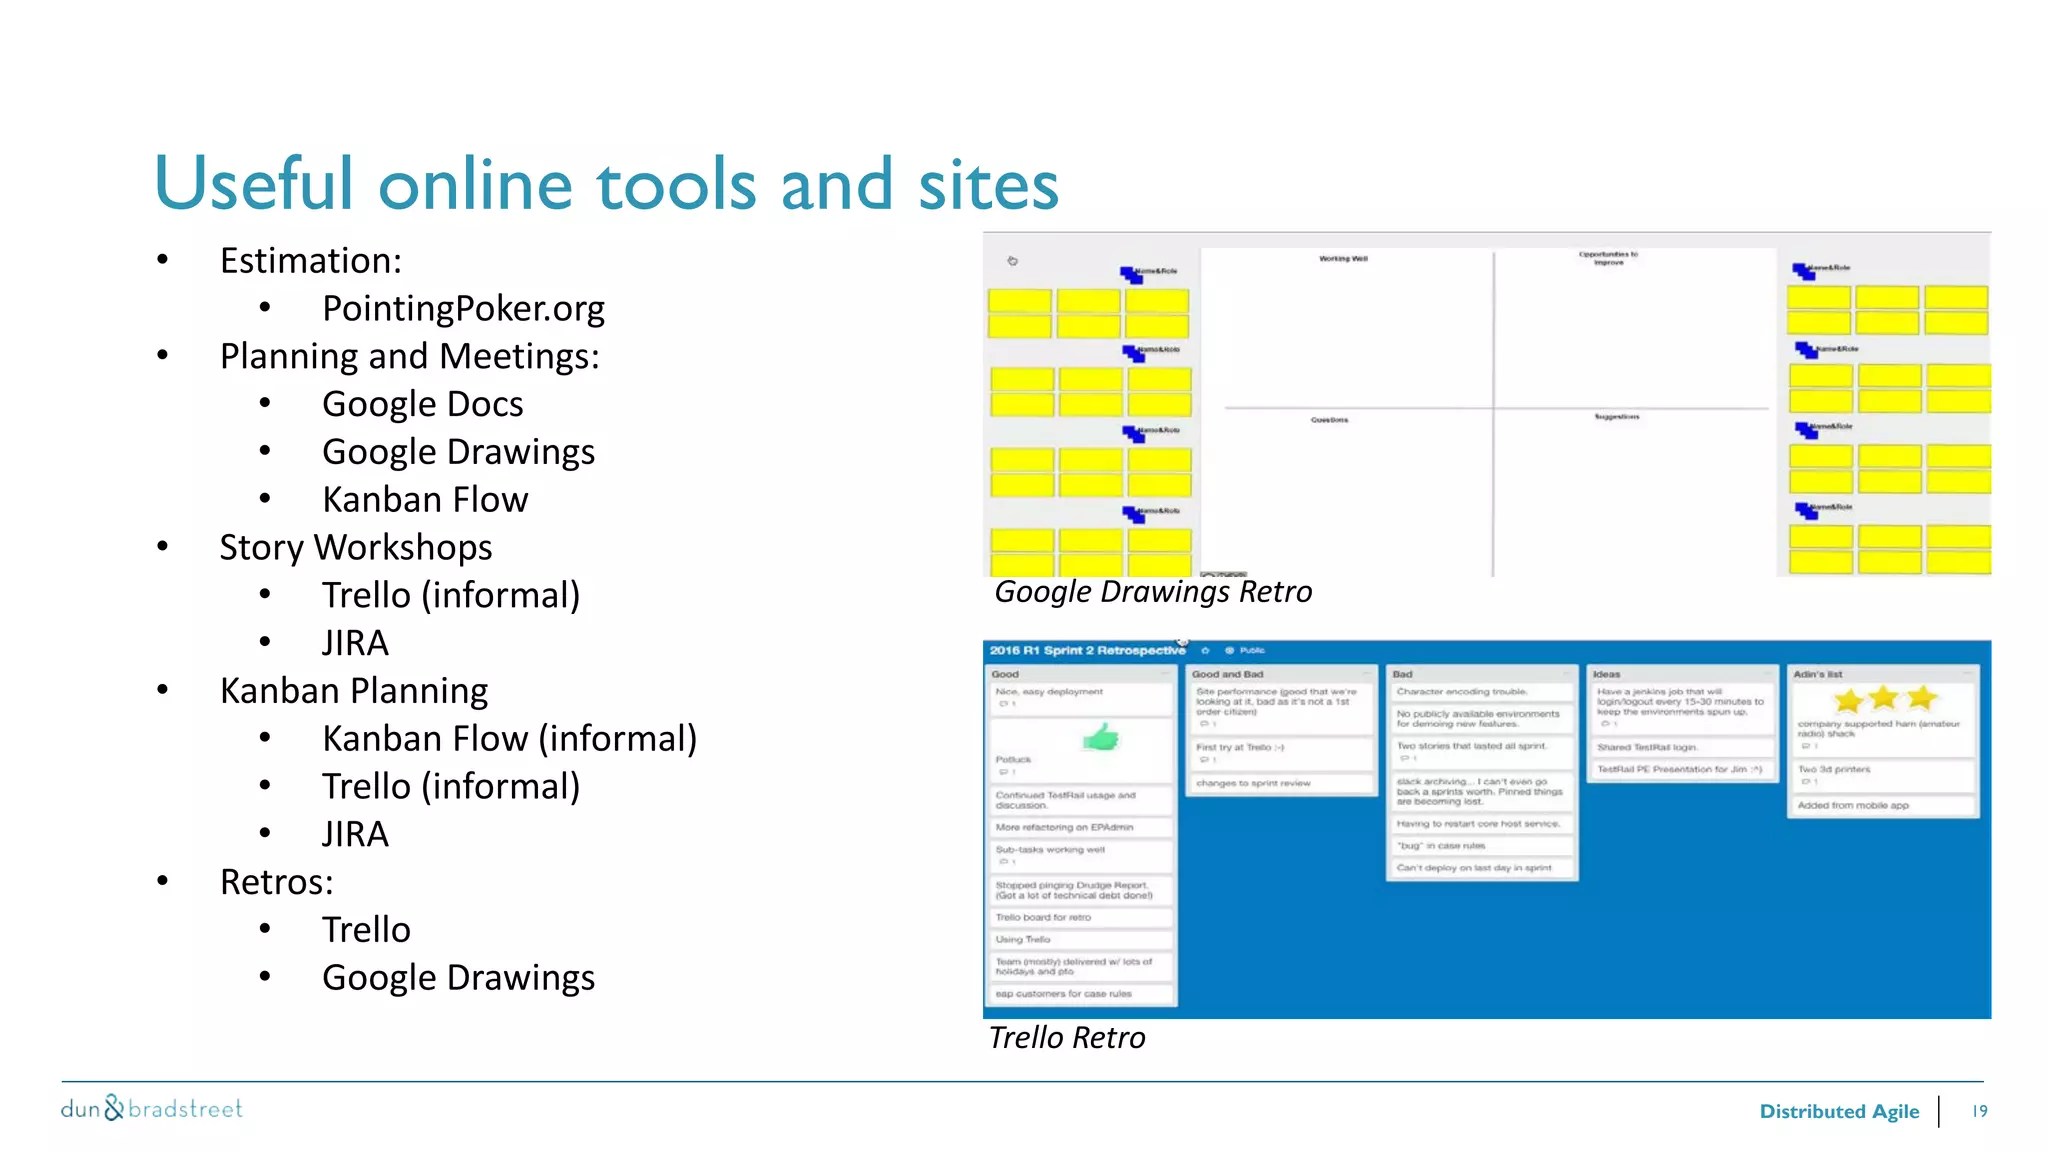This screenshot has height=1152, width=2048.
Task: Click the 'Distributed Agile' footer text
Action: 1838,1111
